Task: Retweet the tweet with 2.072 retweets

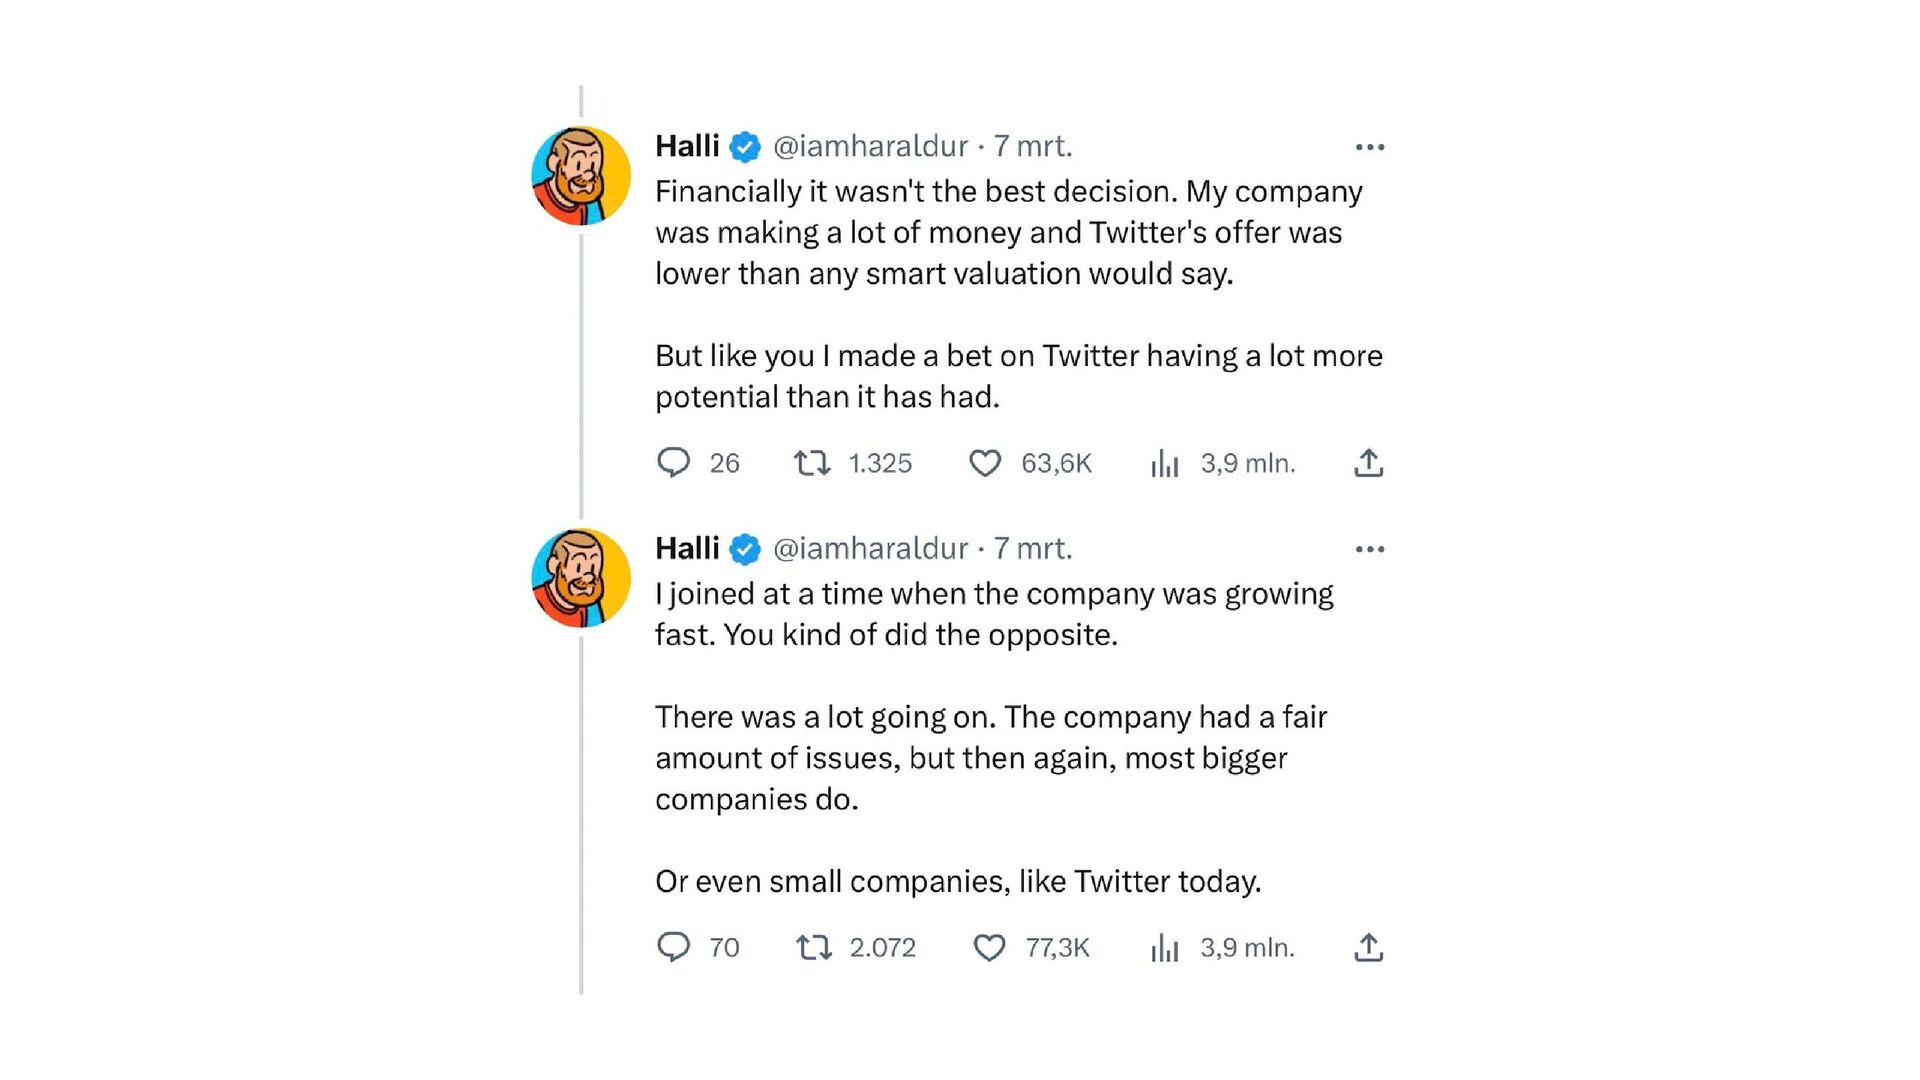Action: pyautogui.click(x=814, y=947)
